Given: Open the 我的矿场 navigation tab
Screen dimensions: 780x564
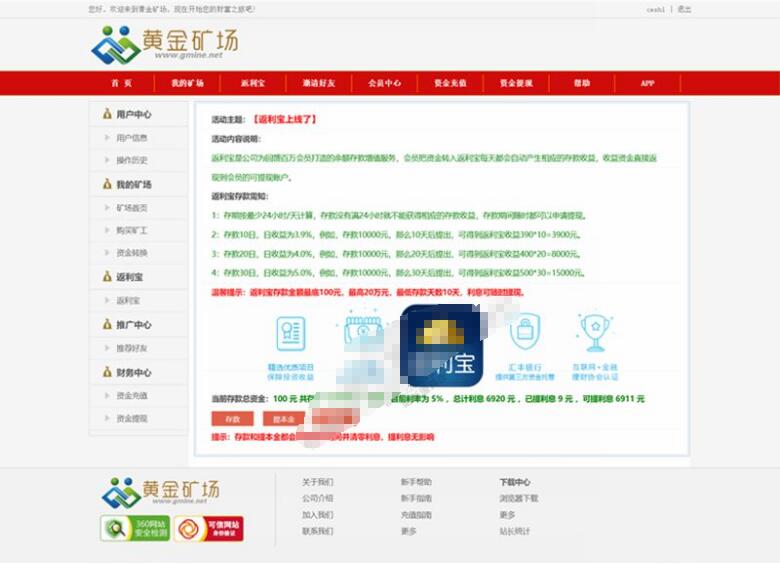Looking at the screenshot, I should coord(188,83).
